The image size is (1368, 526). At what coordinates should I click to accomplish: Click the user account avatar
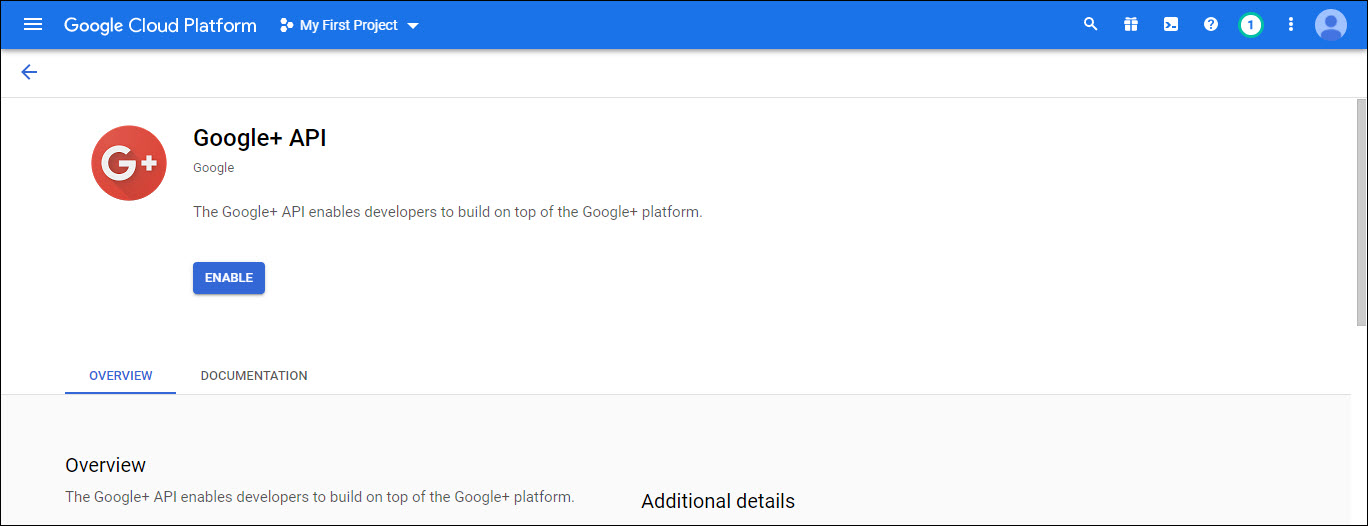pos(1331,24)
